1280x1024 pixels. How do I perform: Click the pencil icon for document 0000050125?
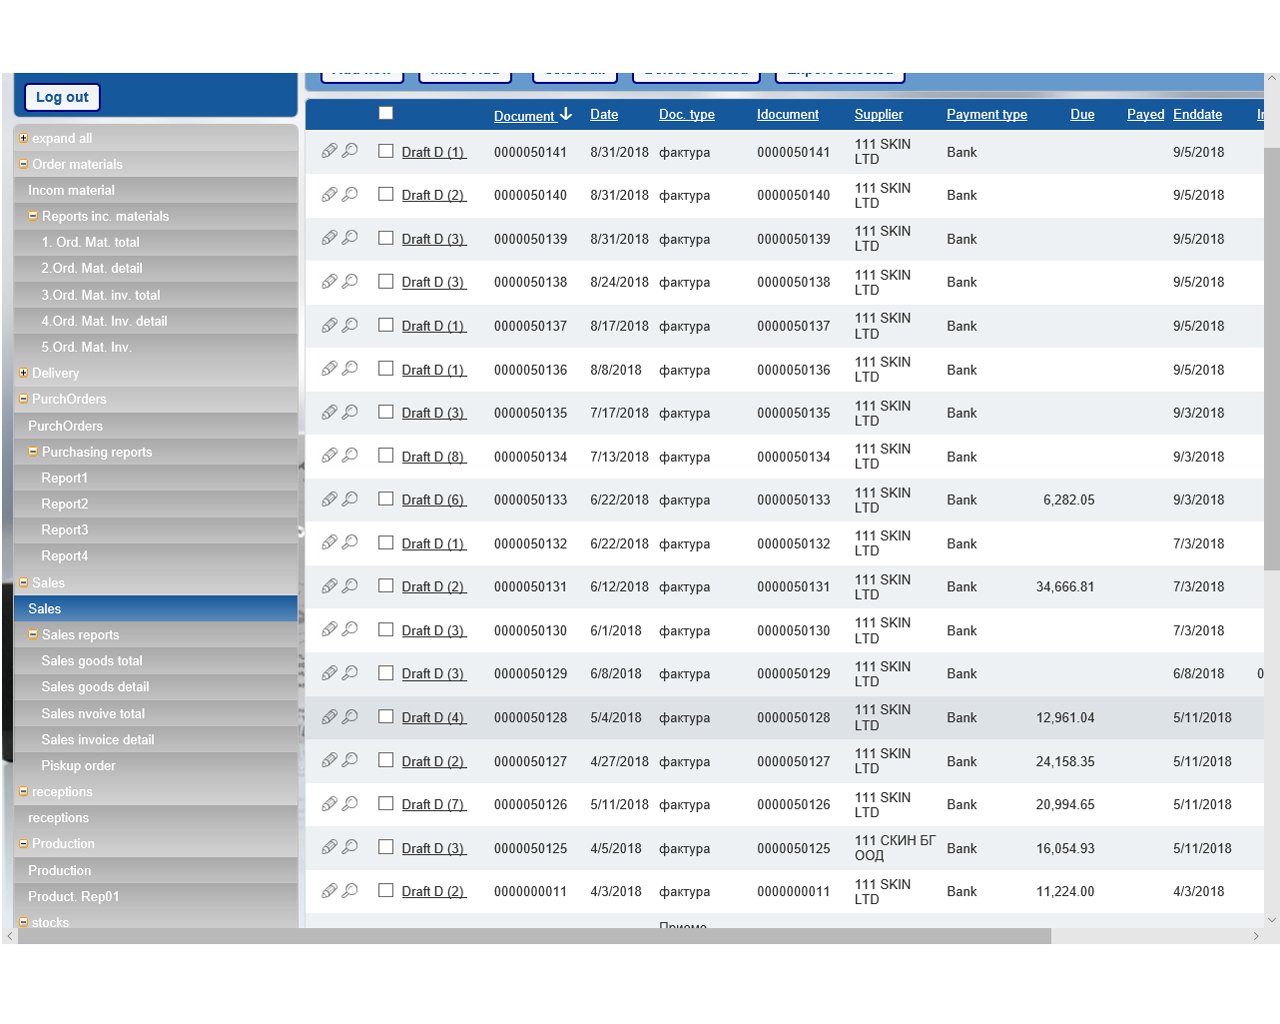329,847
